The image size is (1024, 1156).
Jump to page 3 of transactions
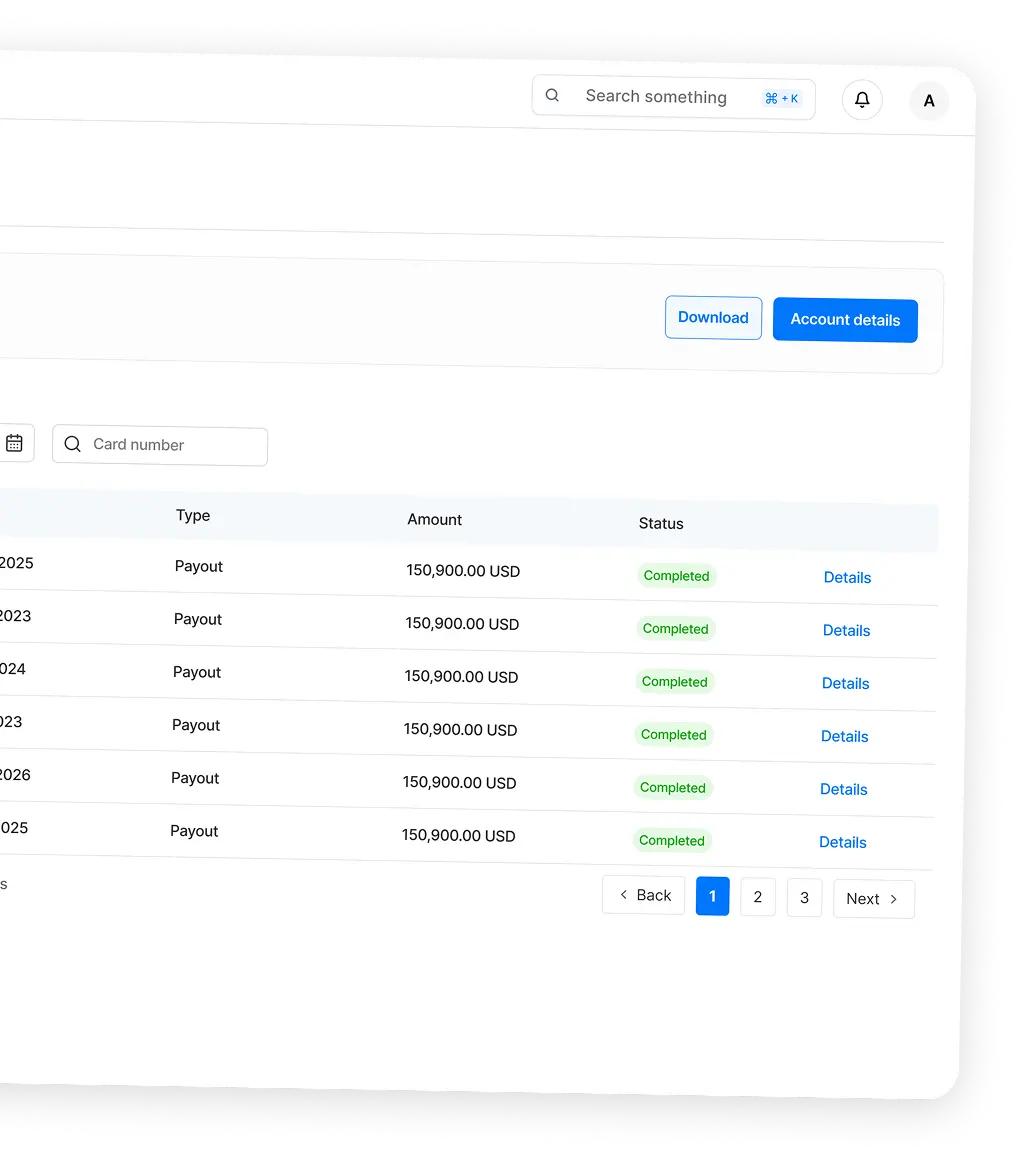pyautogui.click(x=804, y=898)
